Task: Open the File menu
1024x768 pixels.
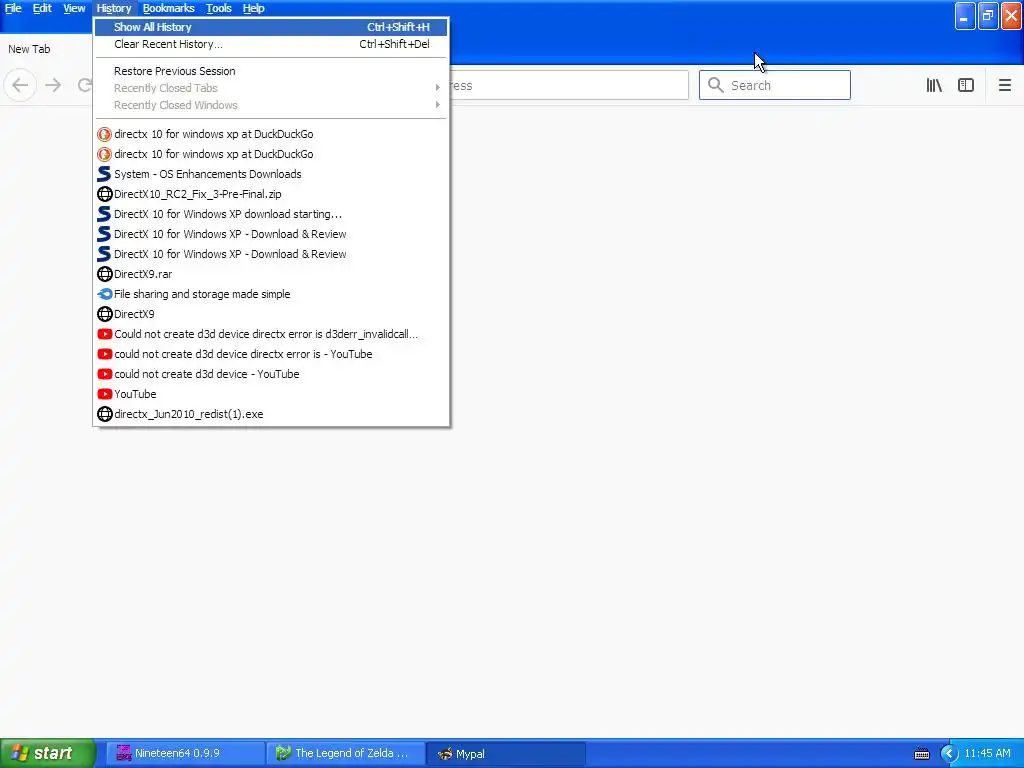Action: [13, 8]
